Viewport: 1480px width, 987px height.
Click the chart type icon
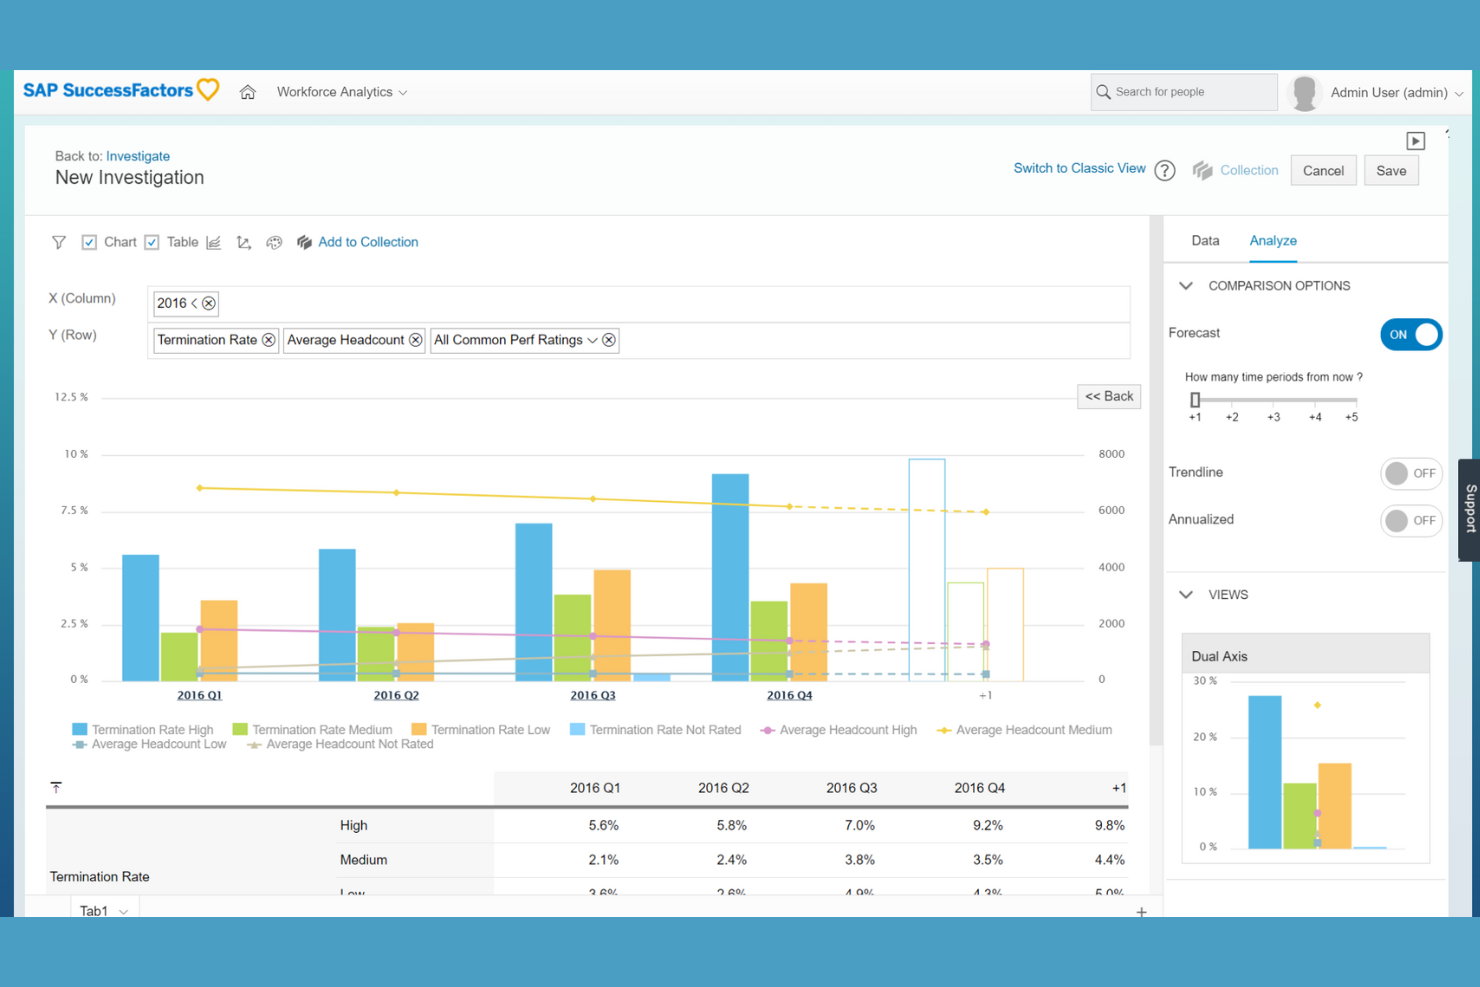coord(214,243)
